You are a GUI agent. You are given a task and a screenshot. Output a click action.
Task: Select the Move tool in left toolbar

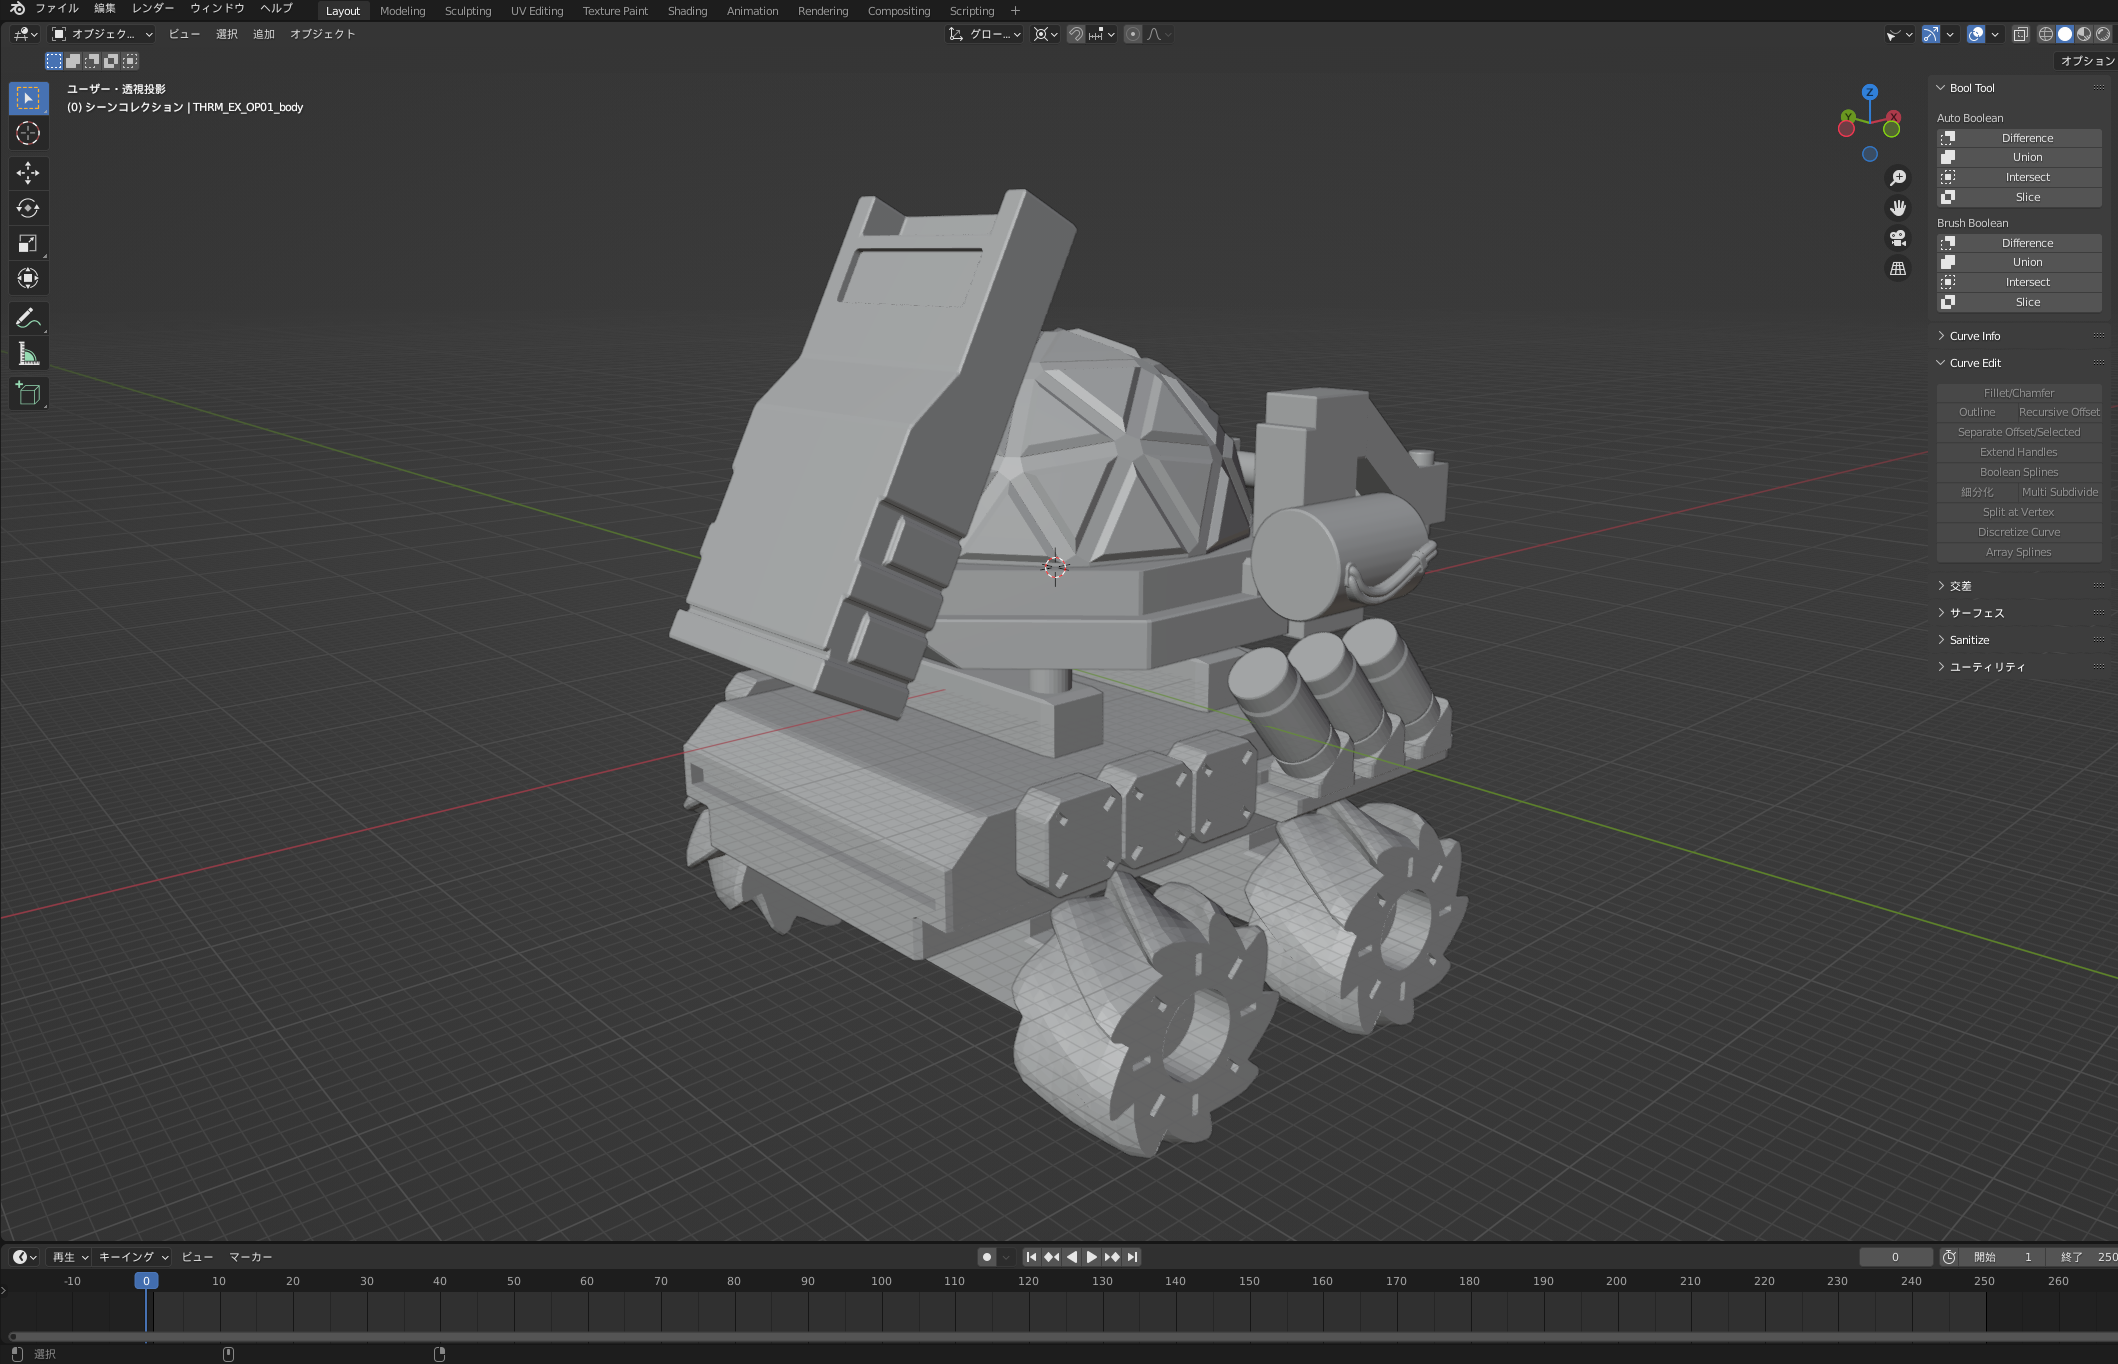tap(28, 173)
